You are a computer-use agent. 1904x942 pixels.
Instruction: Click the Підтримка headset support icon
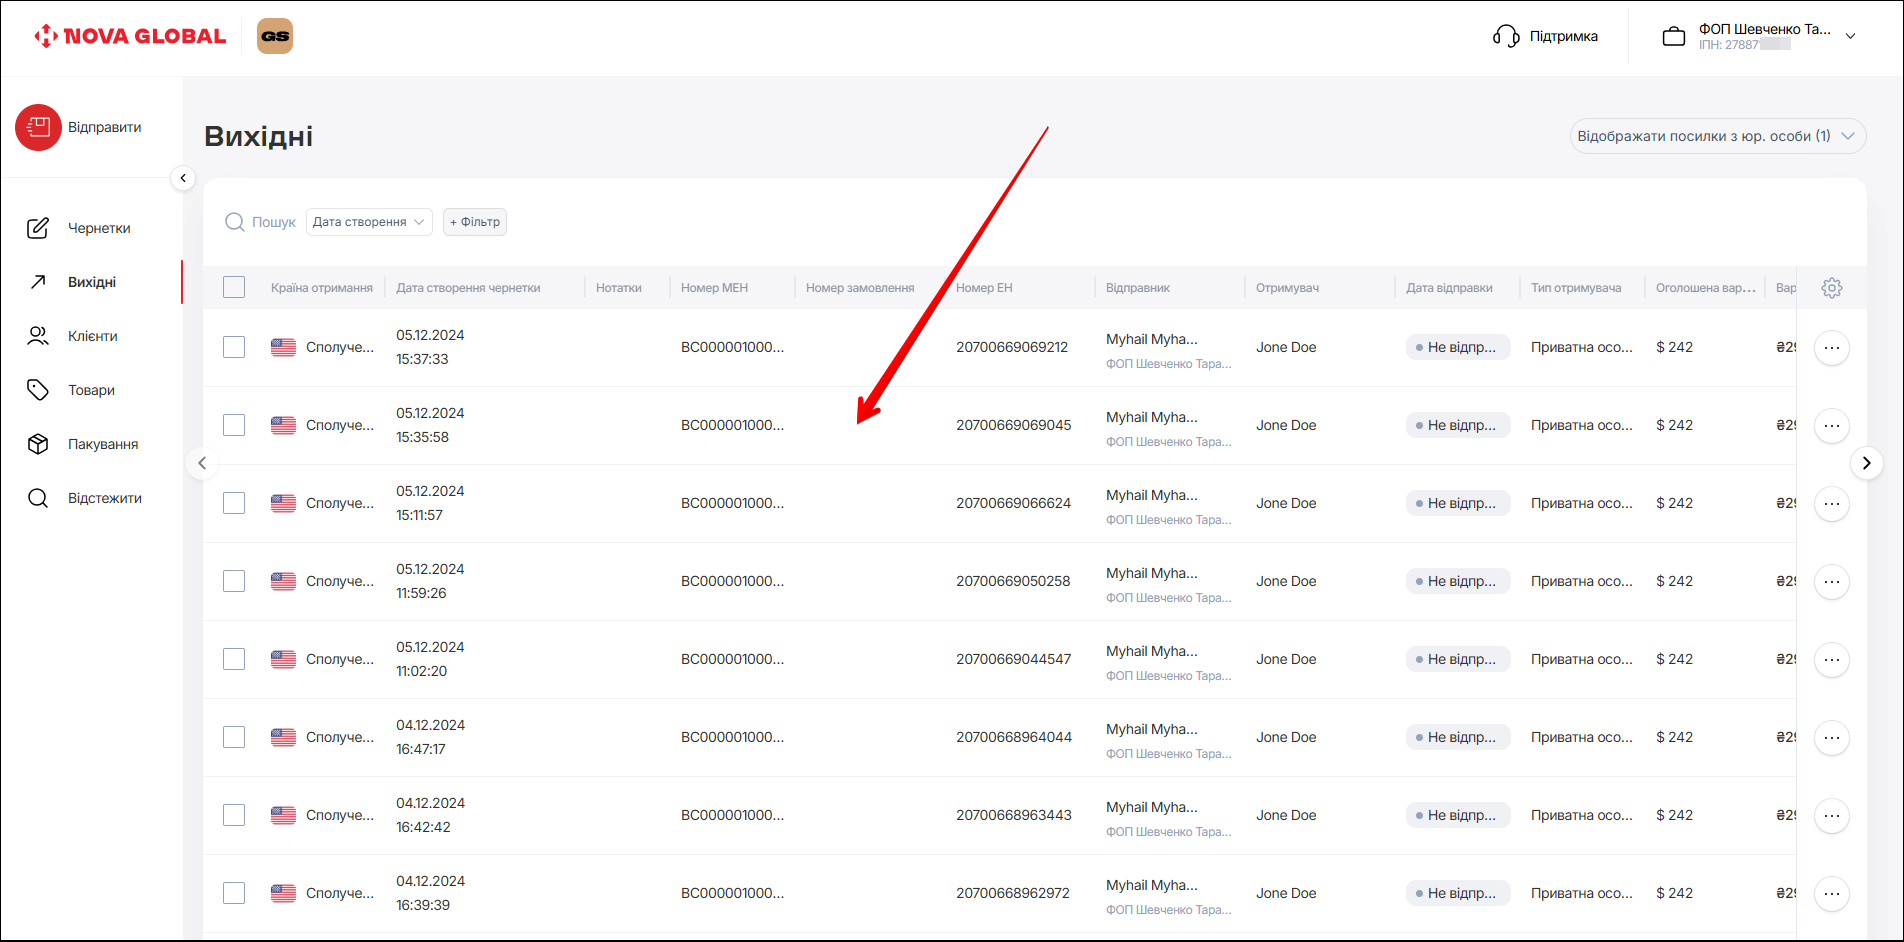pos(1506,36)
